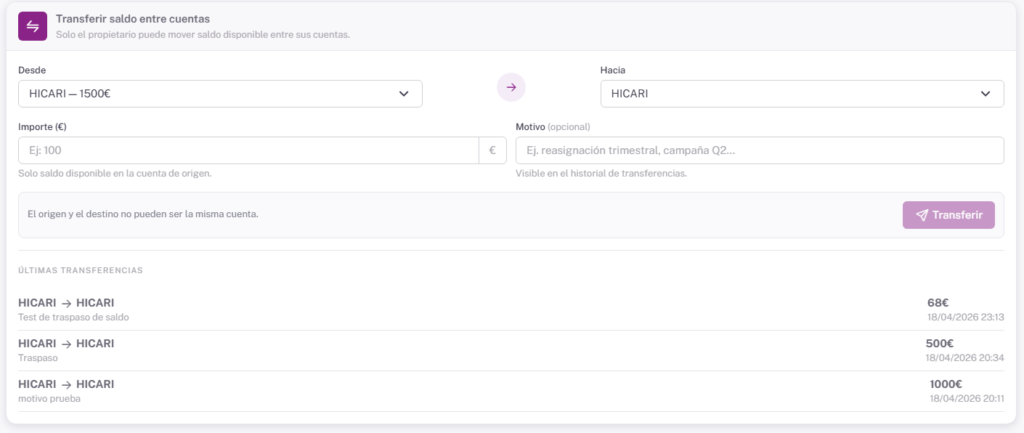Select the 'Test de traspaso de saldo' transfer

tap(74, 317)
